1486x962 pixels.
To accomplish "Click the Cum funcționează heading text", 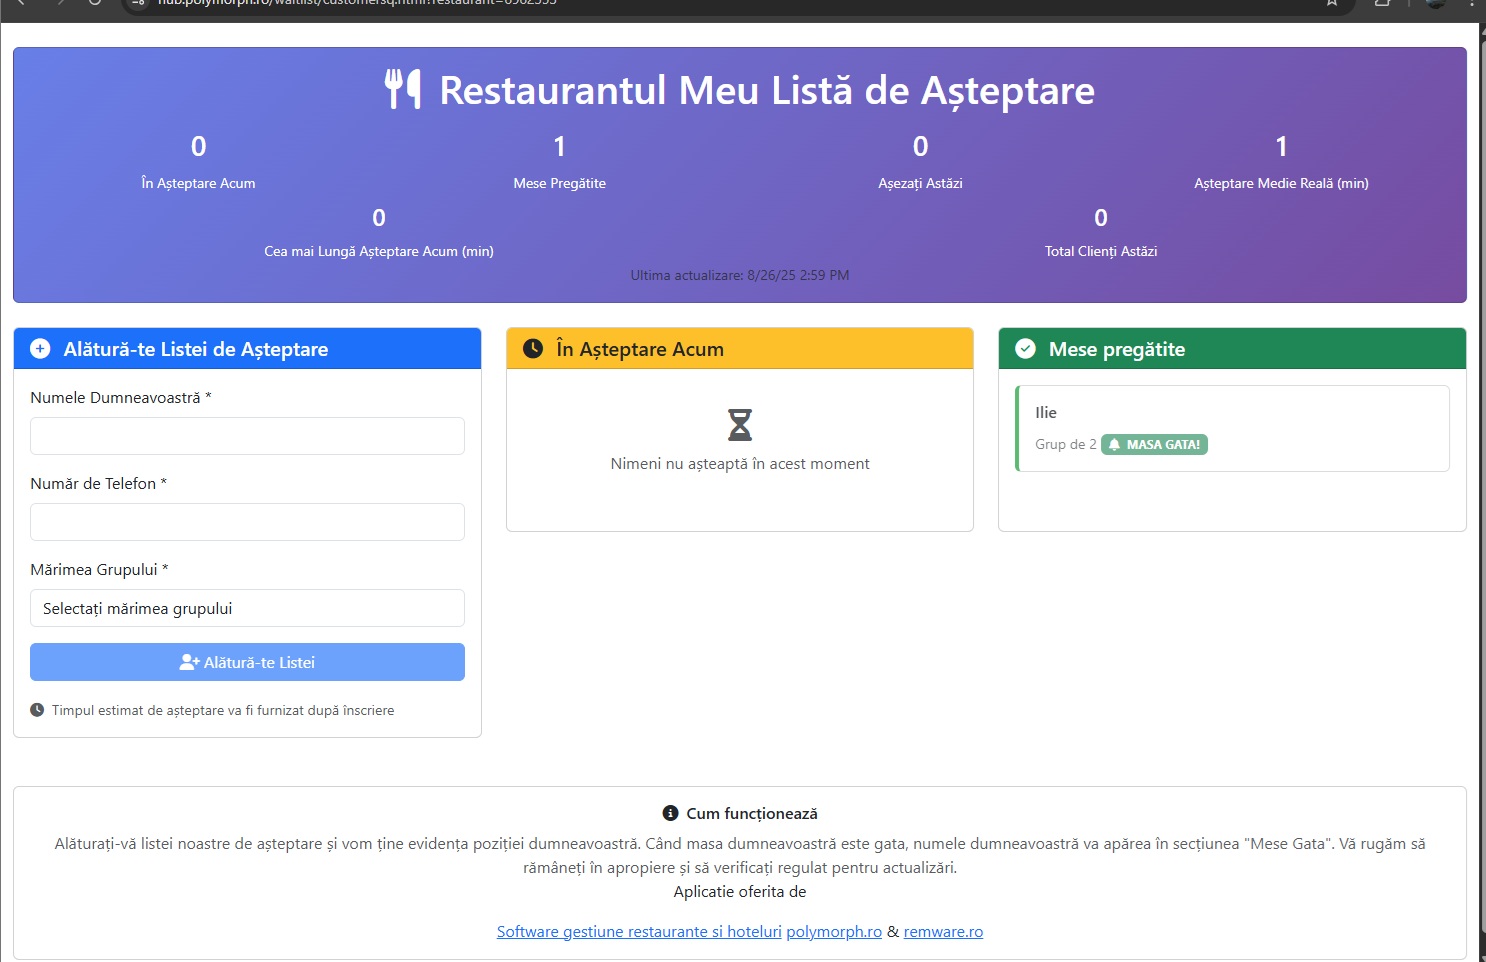I will pos(752,814).
